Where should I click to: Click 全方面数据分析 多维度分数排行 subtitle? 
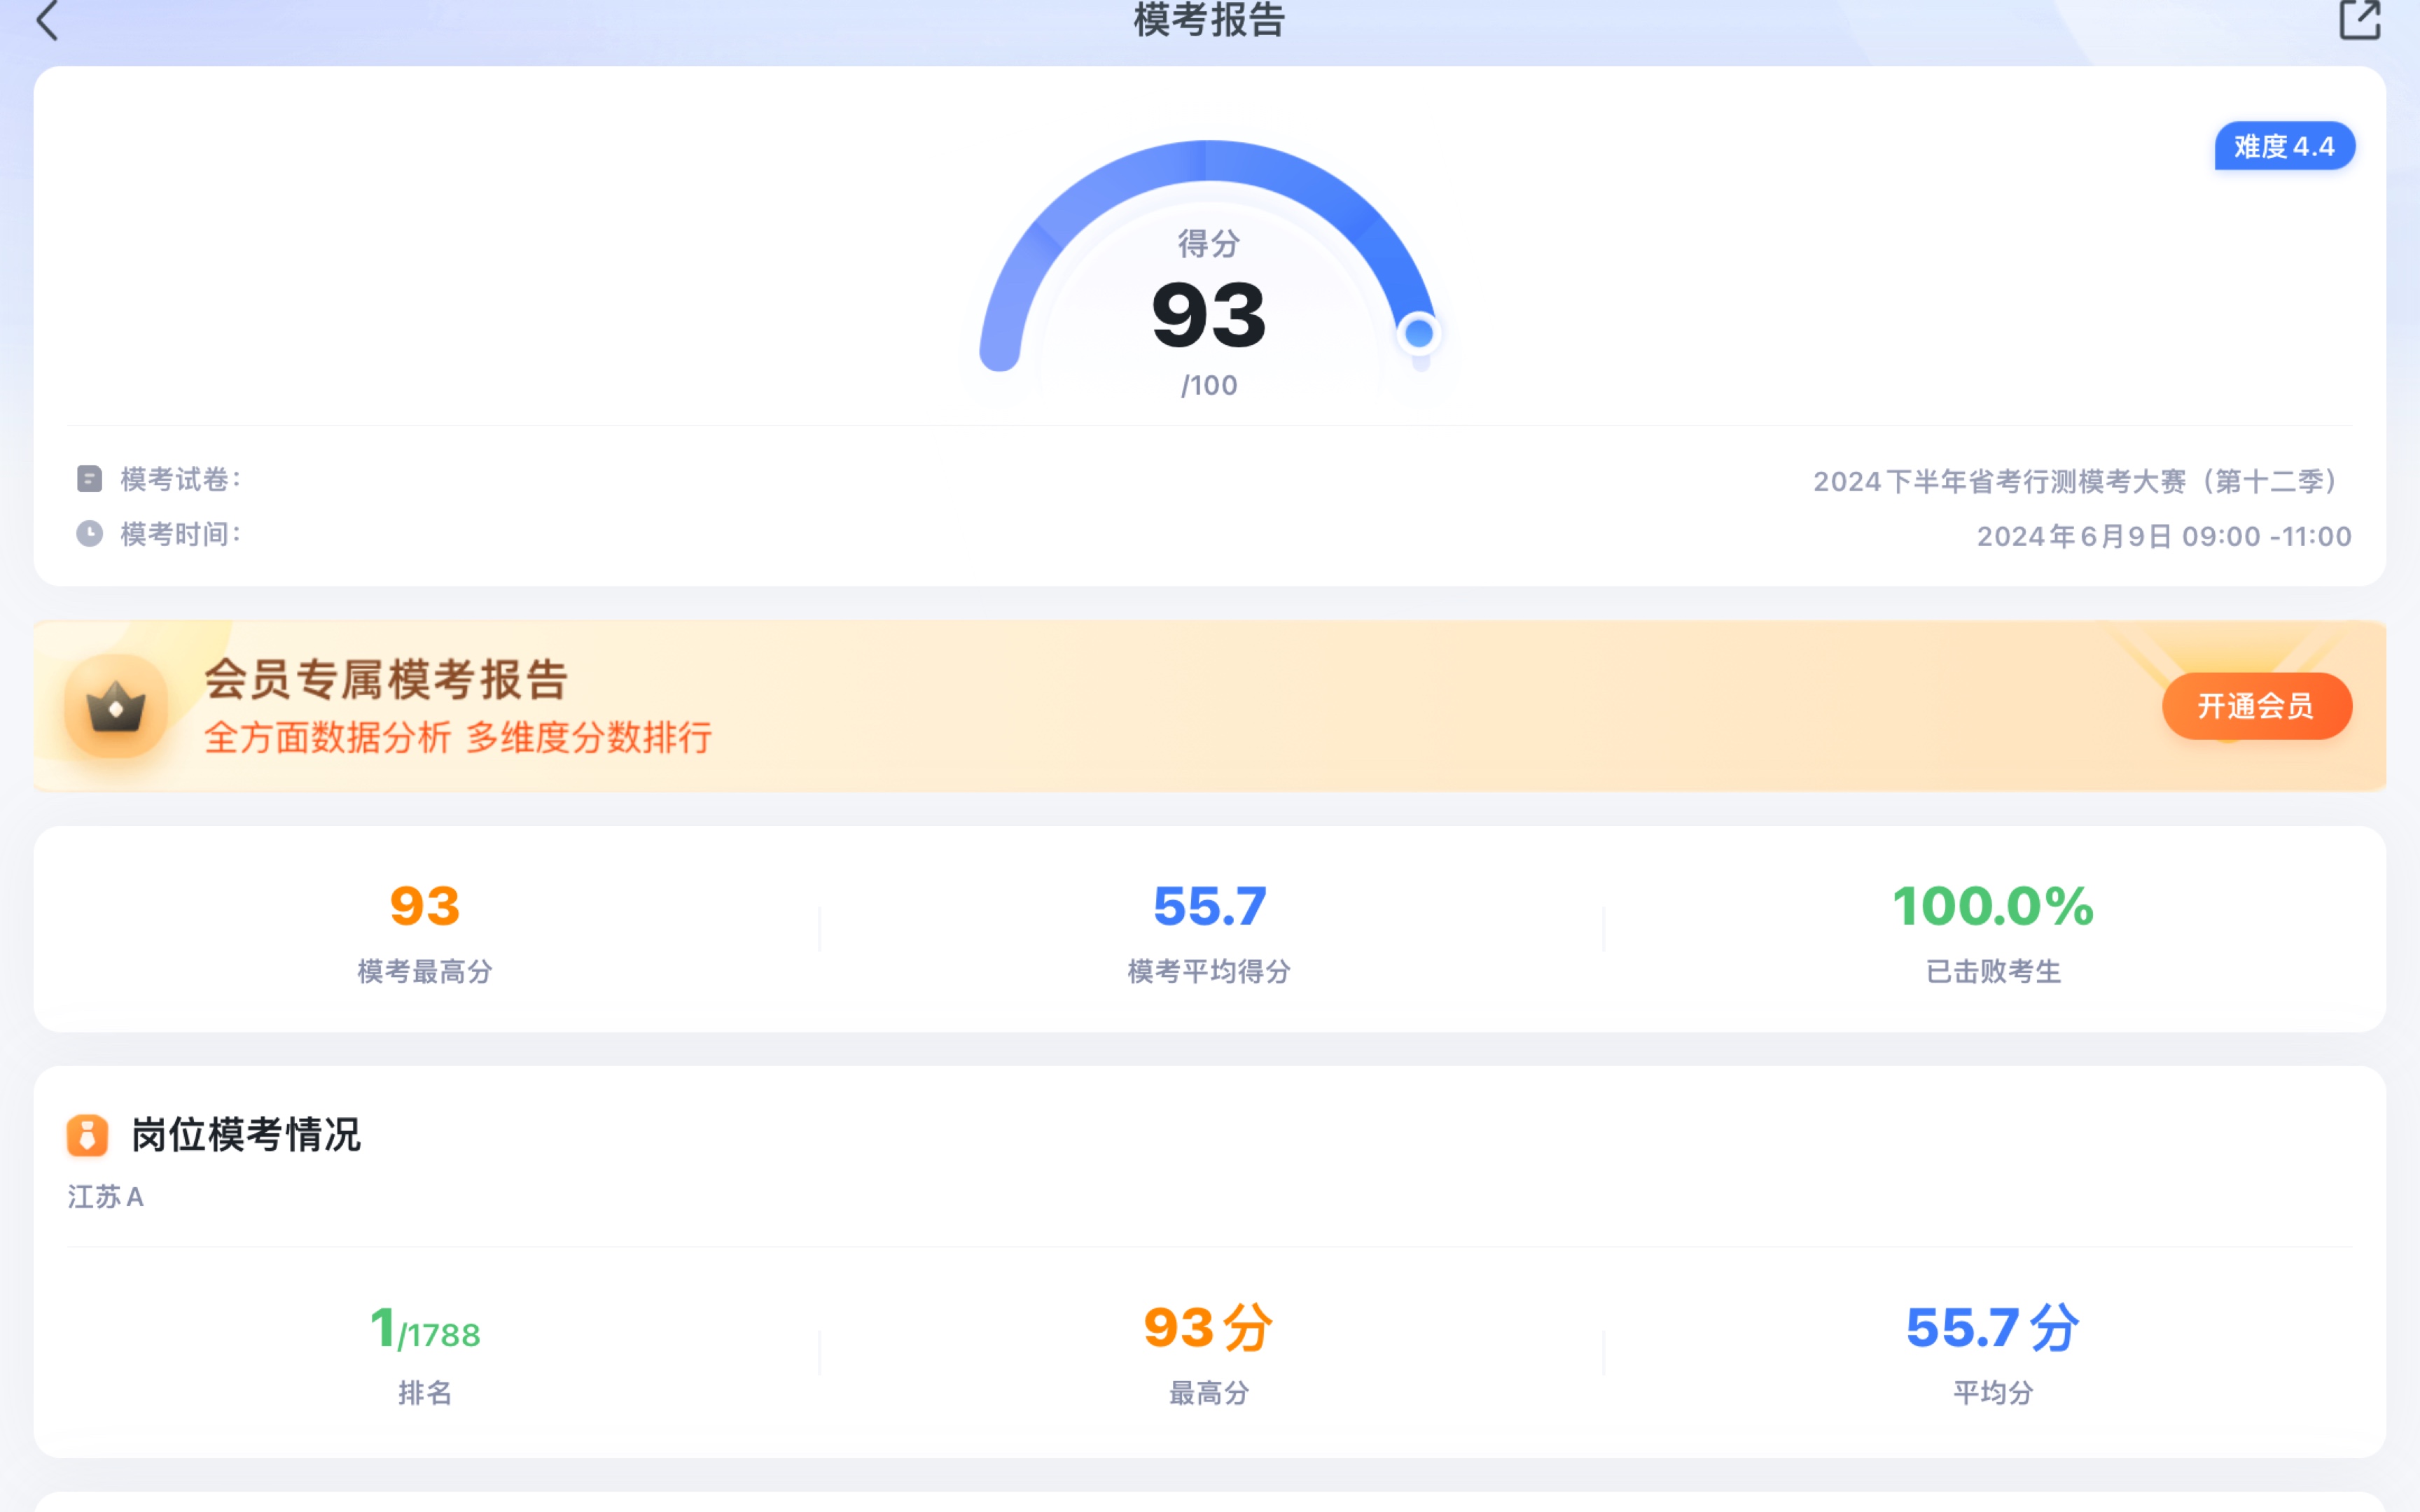(x=458, y=738)
